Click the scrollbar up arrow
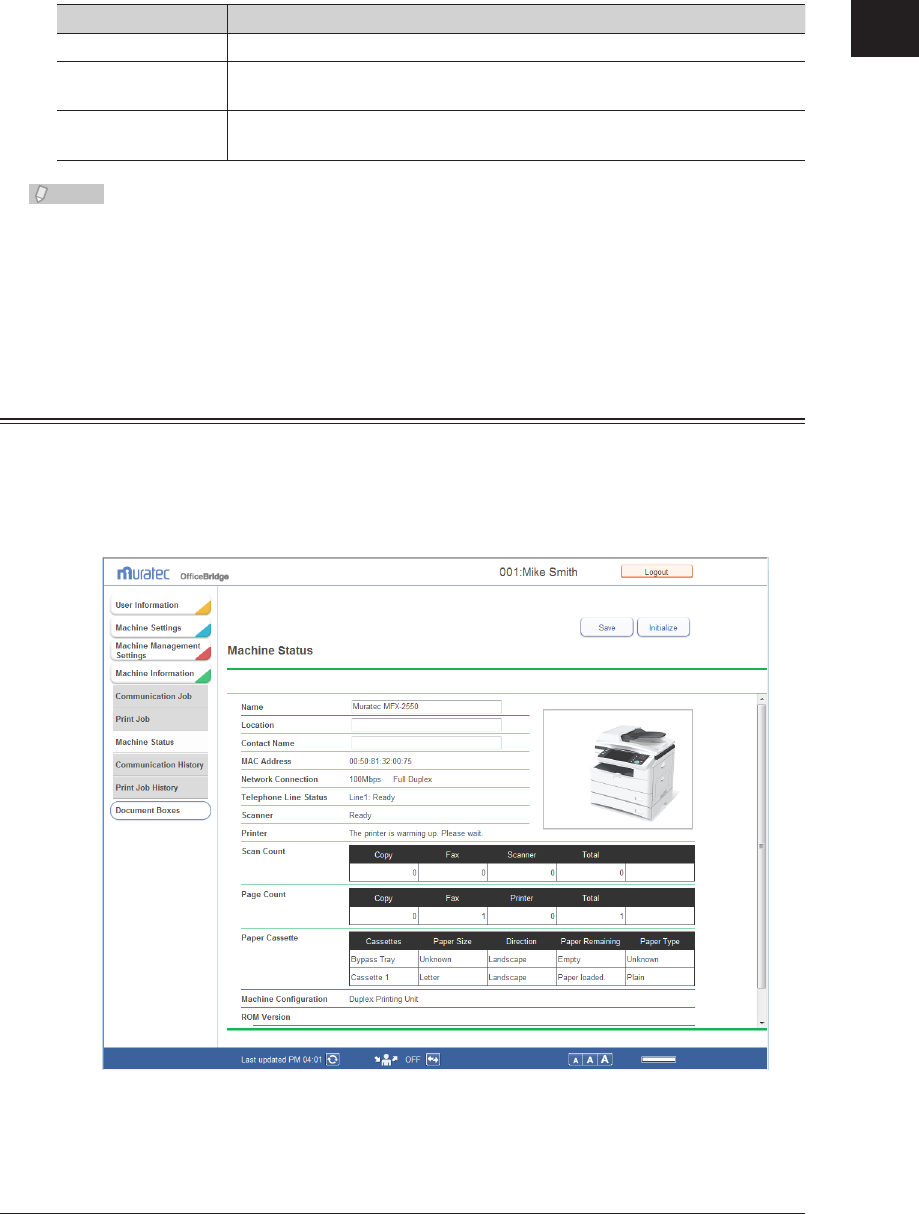This screenshot has width=919, height=1214. pos(762,698)
